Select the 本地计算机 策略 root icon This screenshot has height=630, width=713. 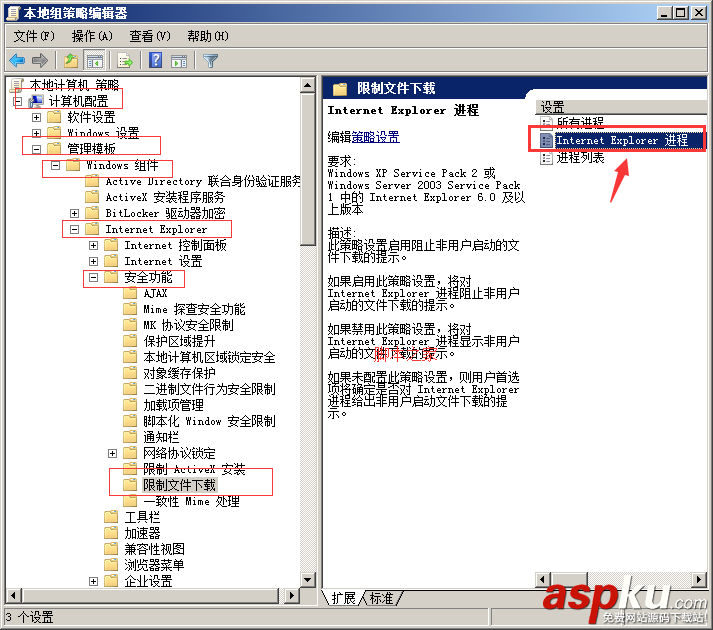(x=17, y=85)
